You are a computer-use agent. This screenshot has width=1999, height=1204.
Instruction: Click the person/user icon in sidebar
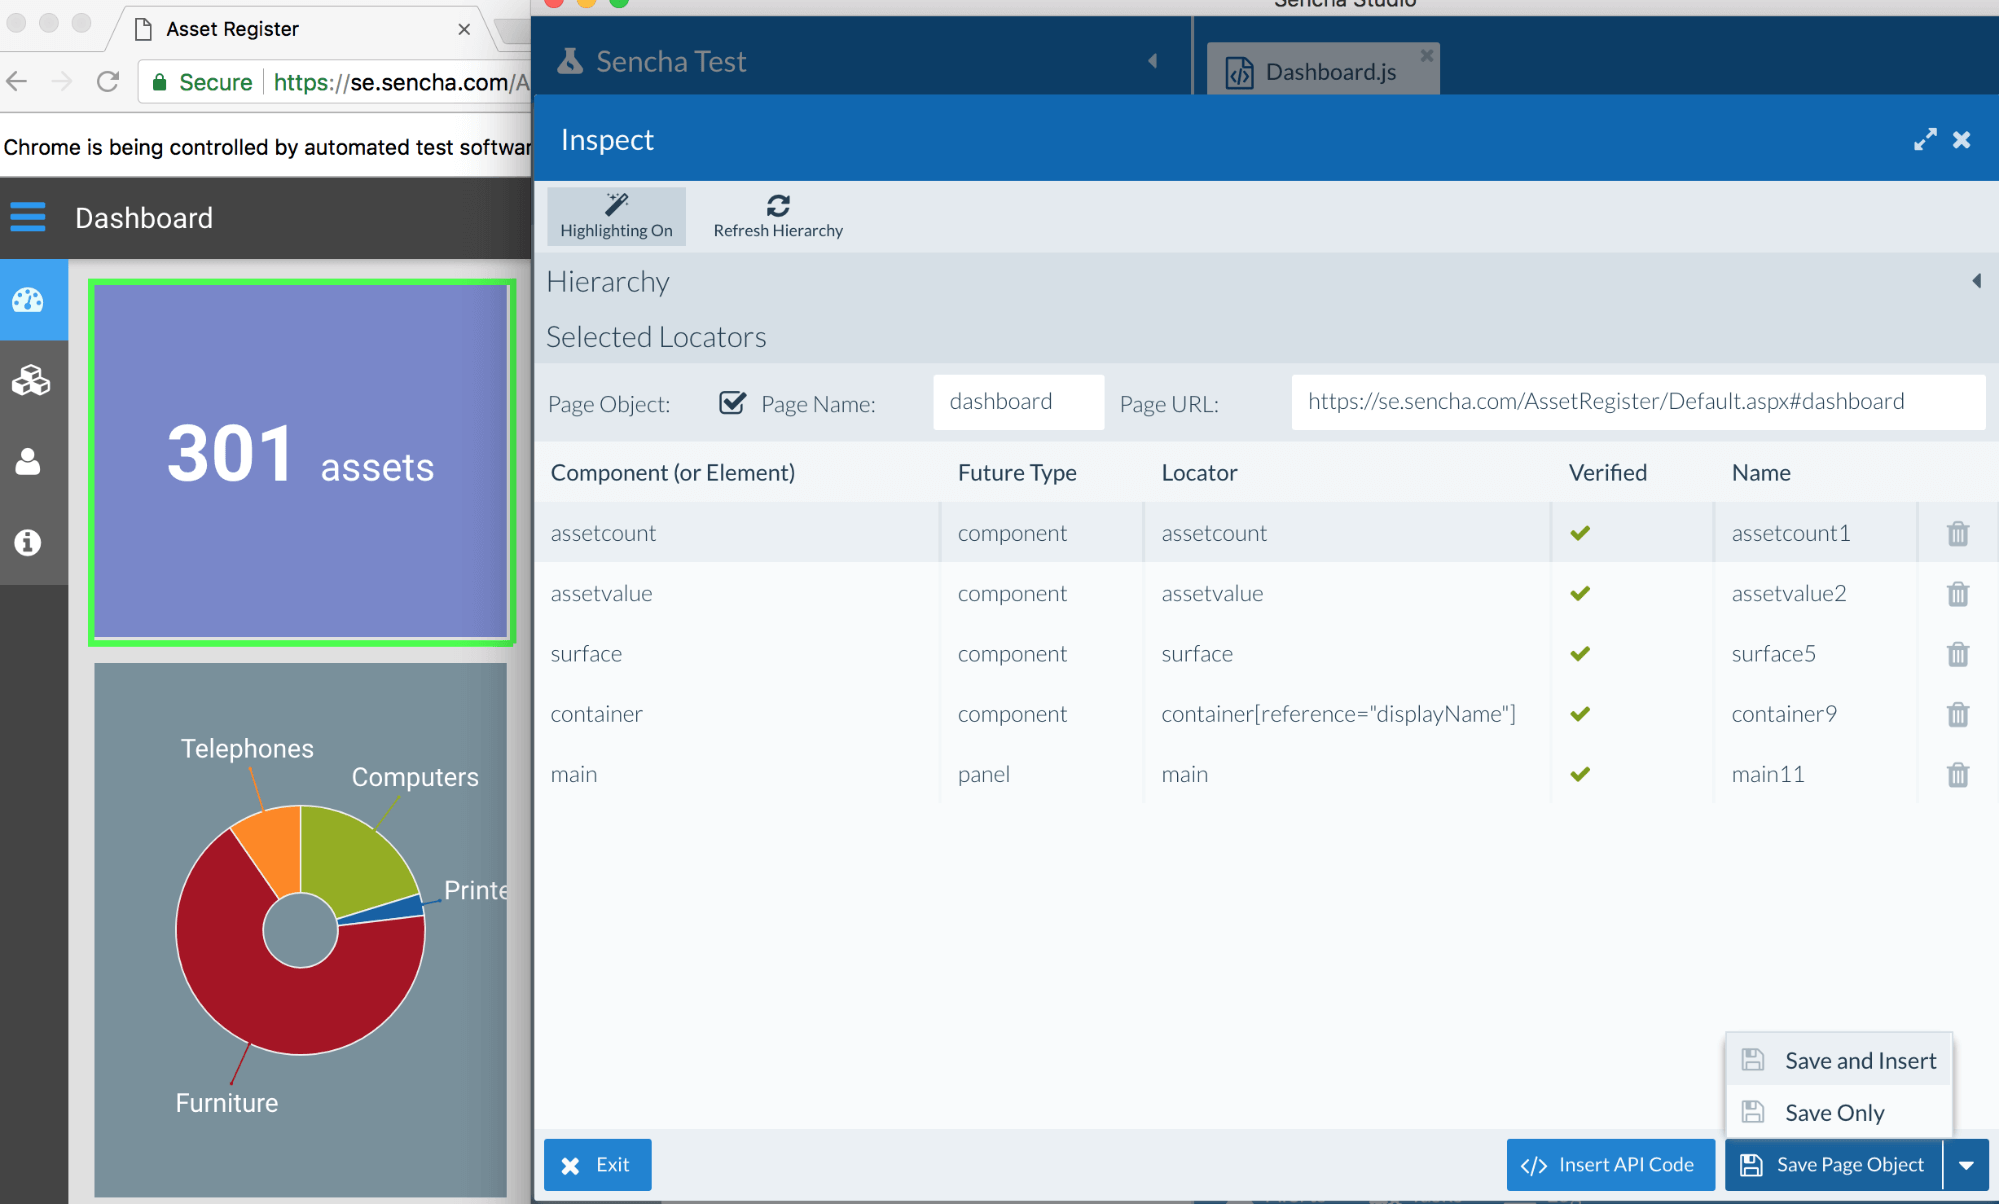[31, 460]
